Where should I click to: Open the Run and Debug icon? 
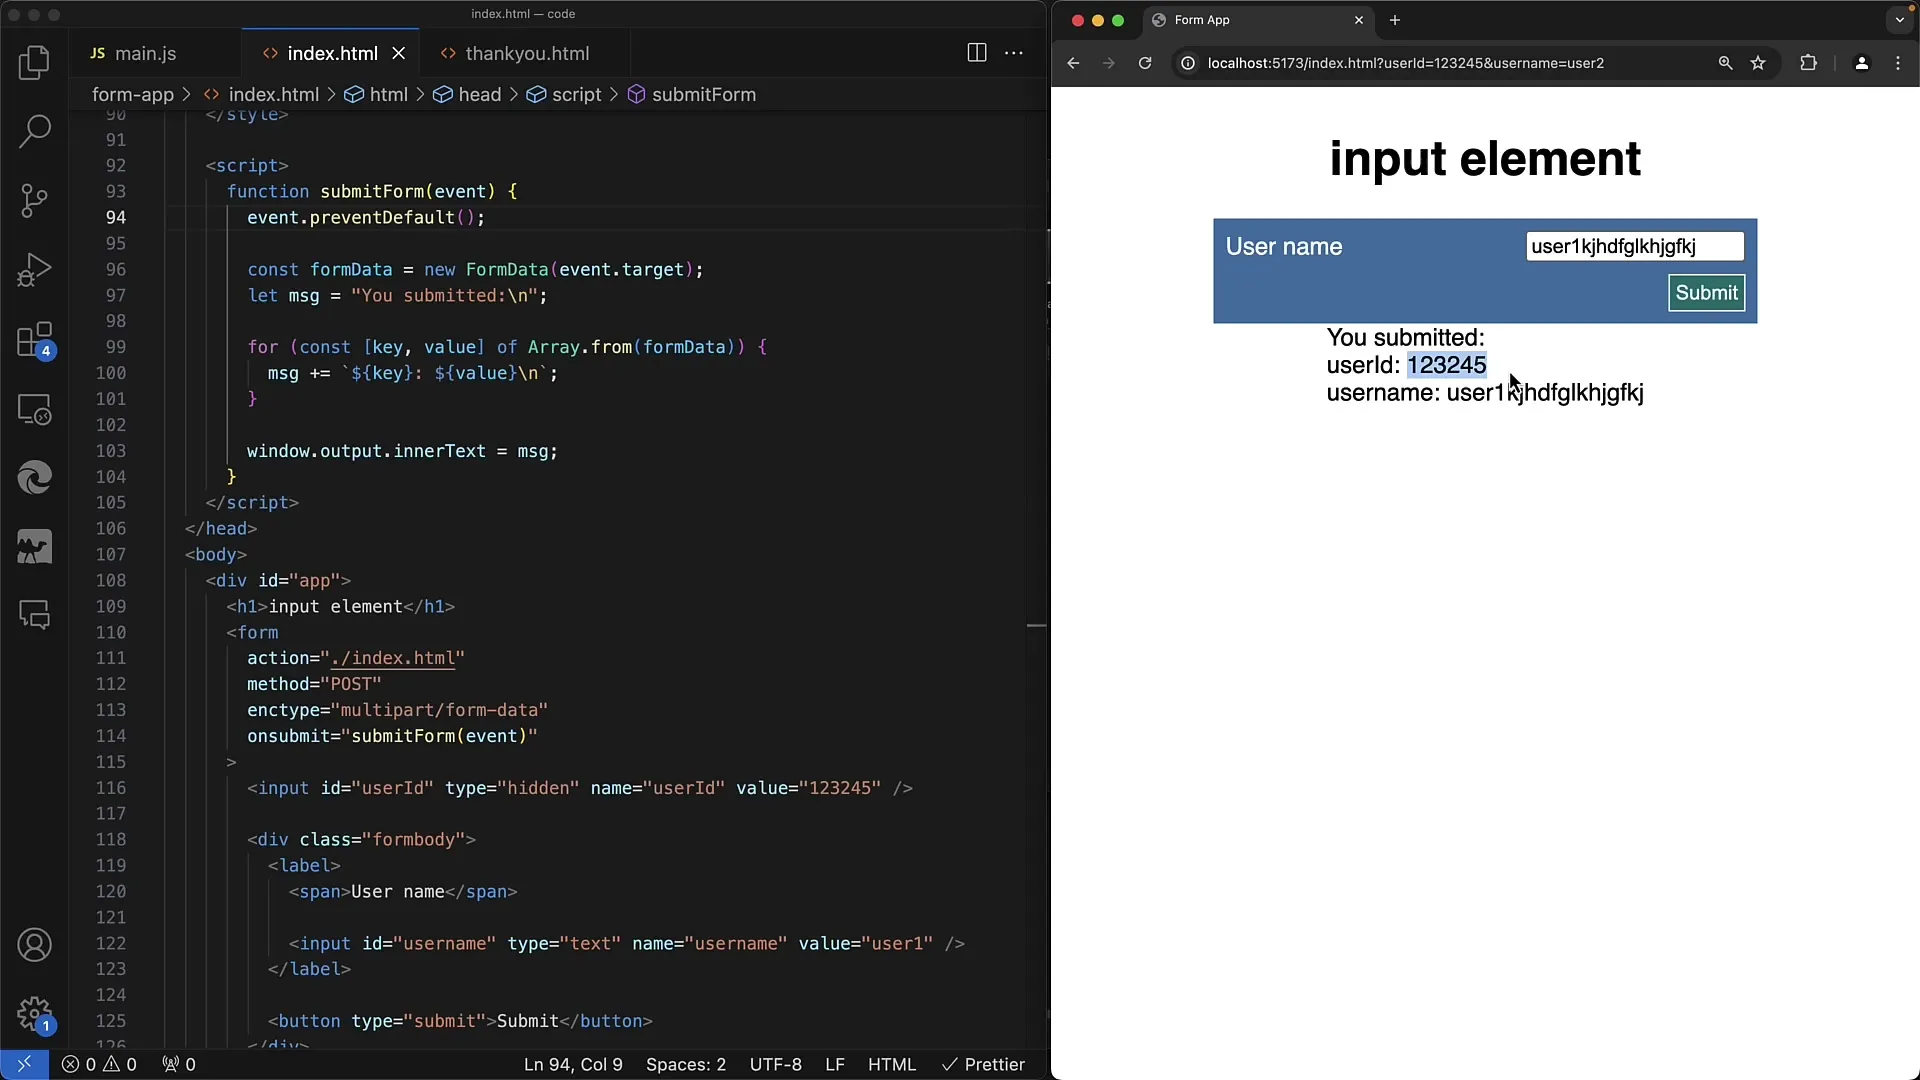(x=36, y=269)
